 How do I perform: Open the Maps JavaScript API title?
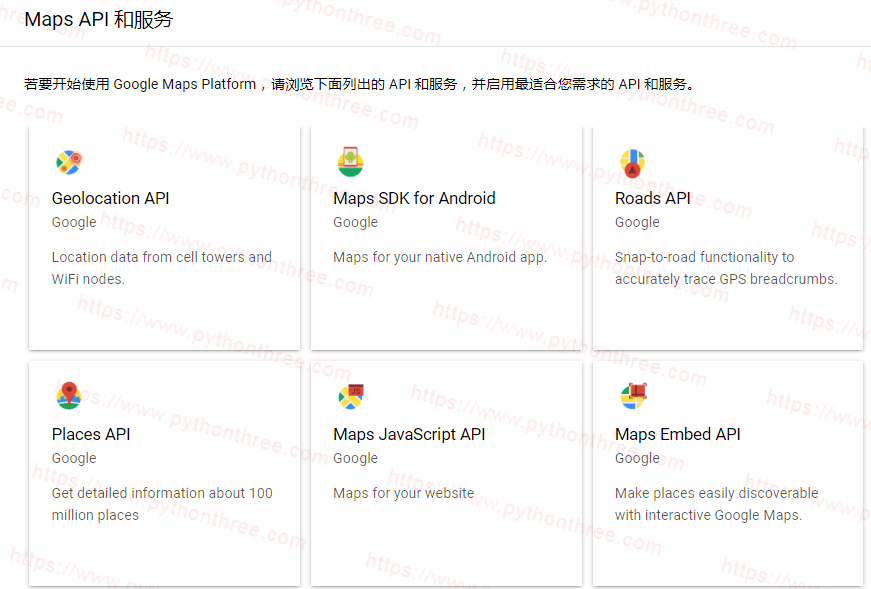409,434
